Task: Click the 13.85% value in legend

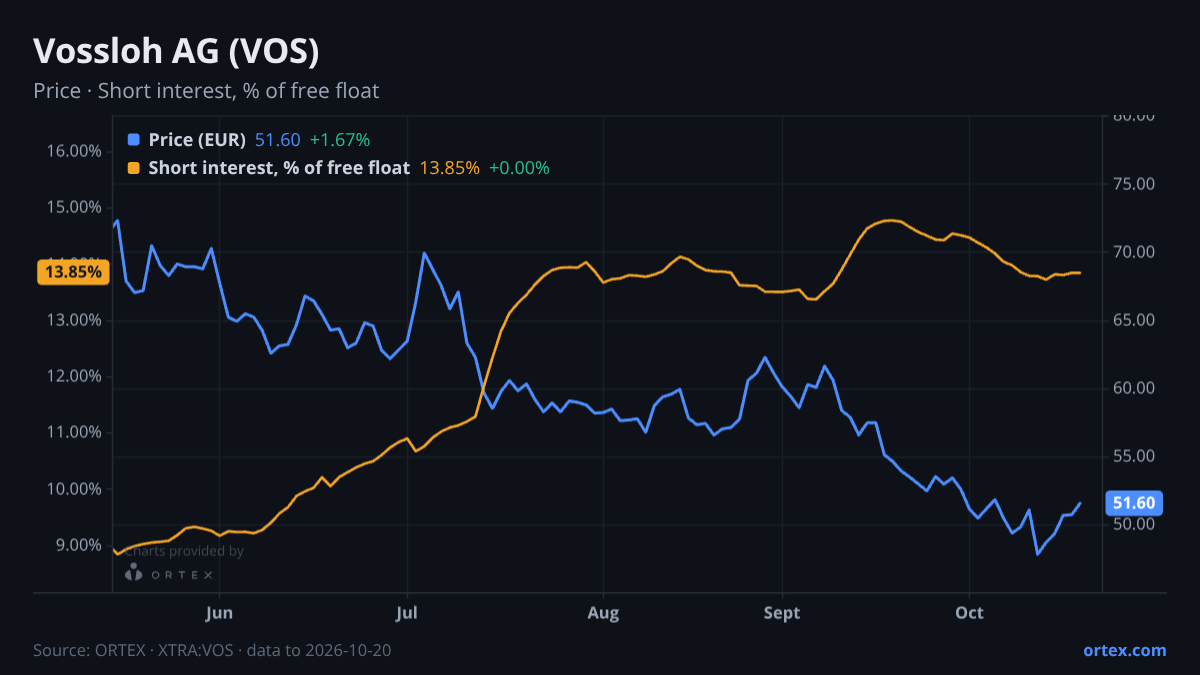Action: [x=449, y=168]
